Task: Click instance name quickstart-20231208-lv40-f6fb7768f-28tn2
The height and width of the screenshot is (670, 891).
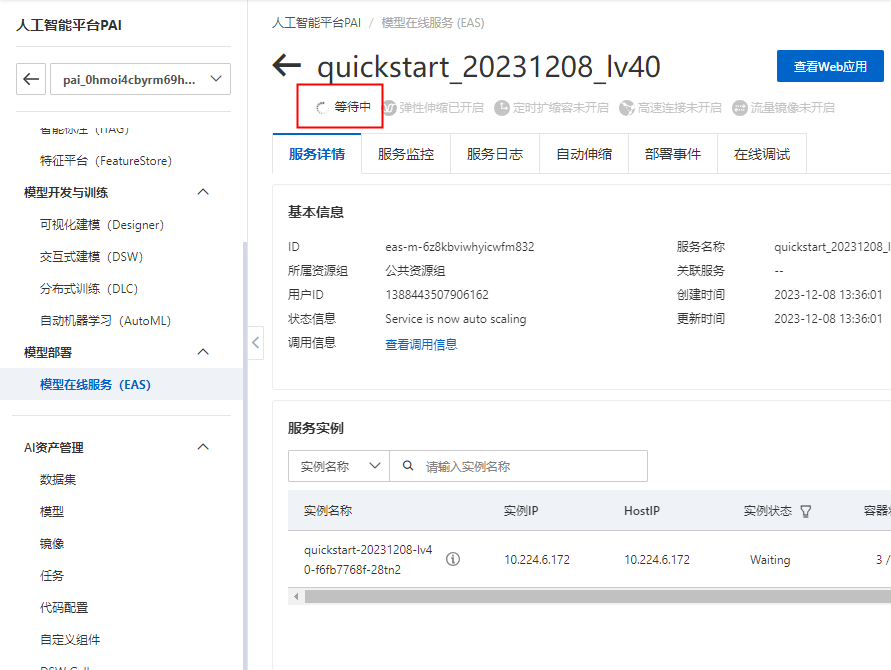Action: (368, 559)
